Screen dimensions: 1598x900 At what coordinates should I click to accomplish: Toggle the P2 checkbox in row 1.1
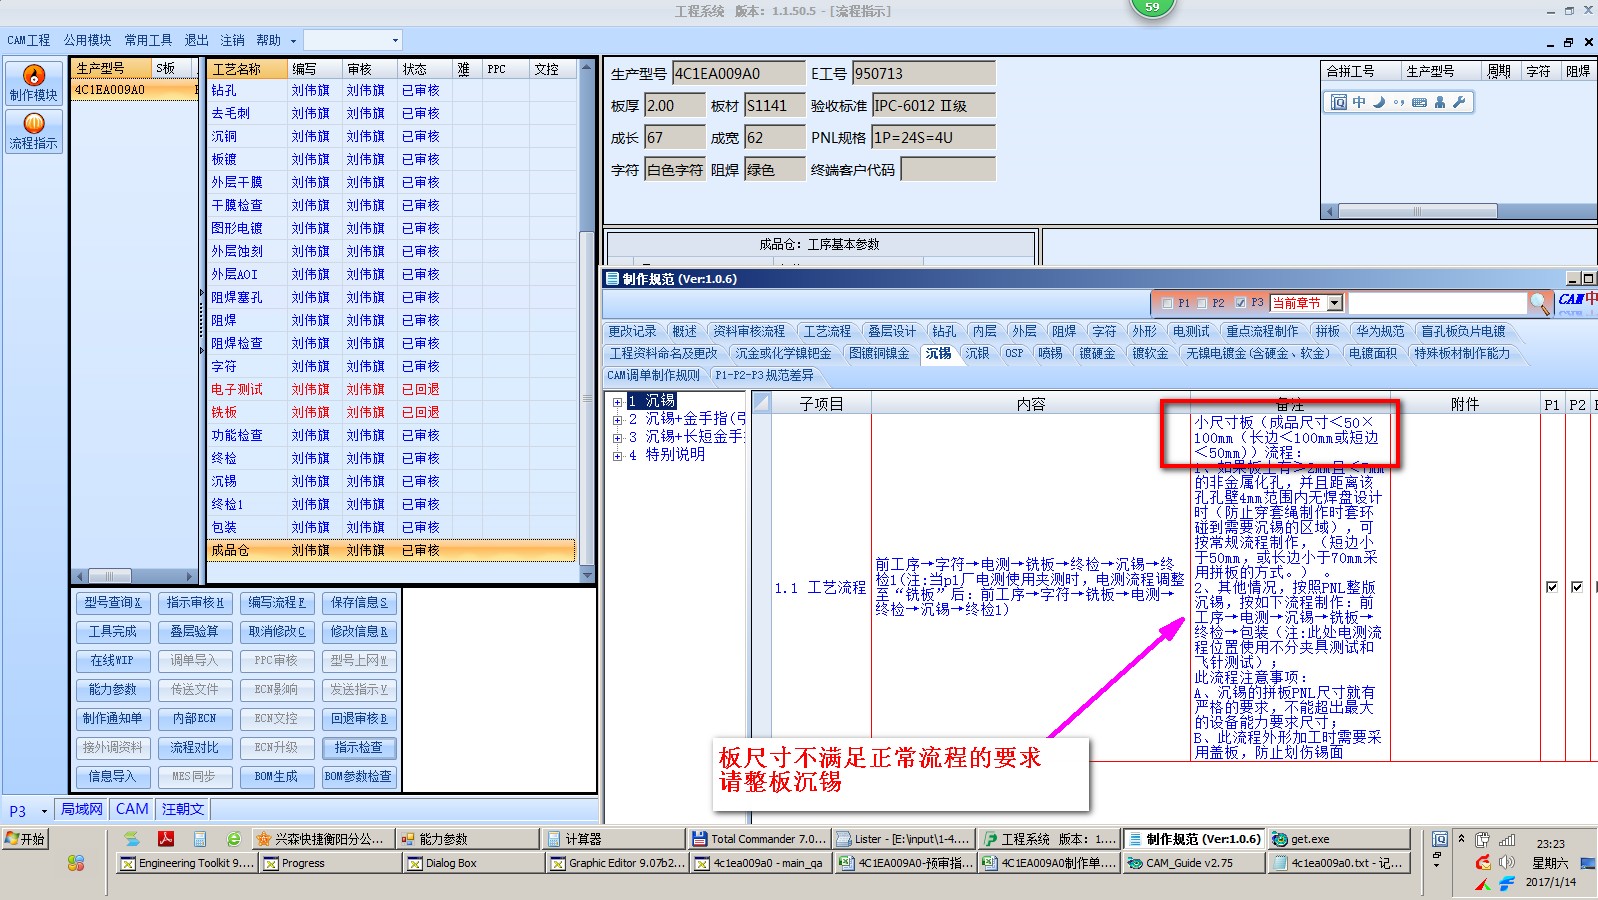click(x=1577, y=587)
